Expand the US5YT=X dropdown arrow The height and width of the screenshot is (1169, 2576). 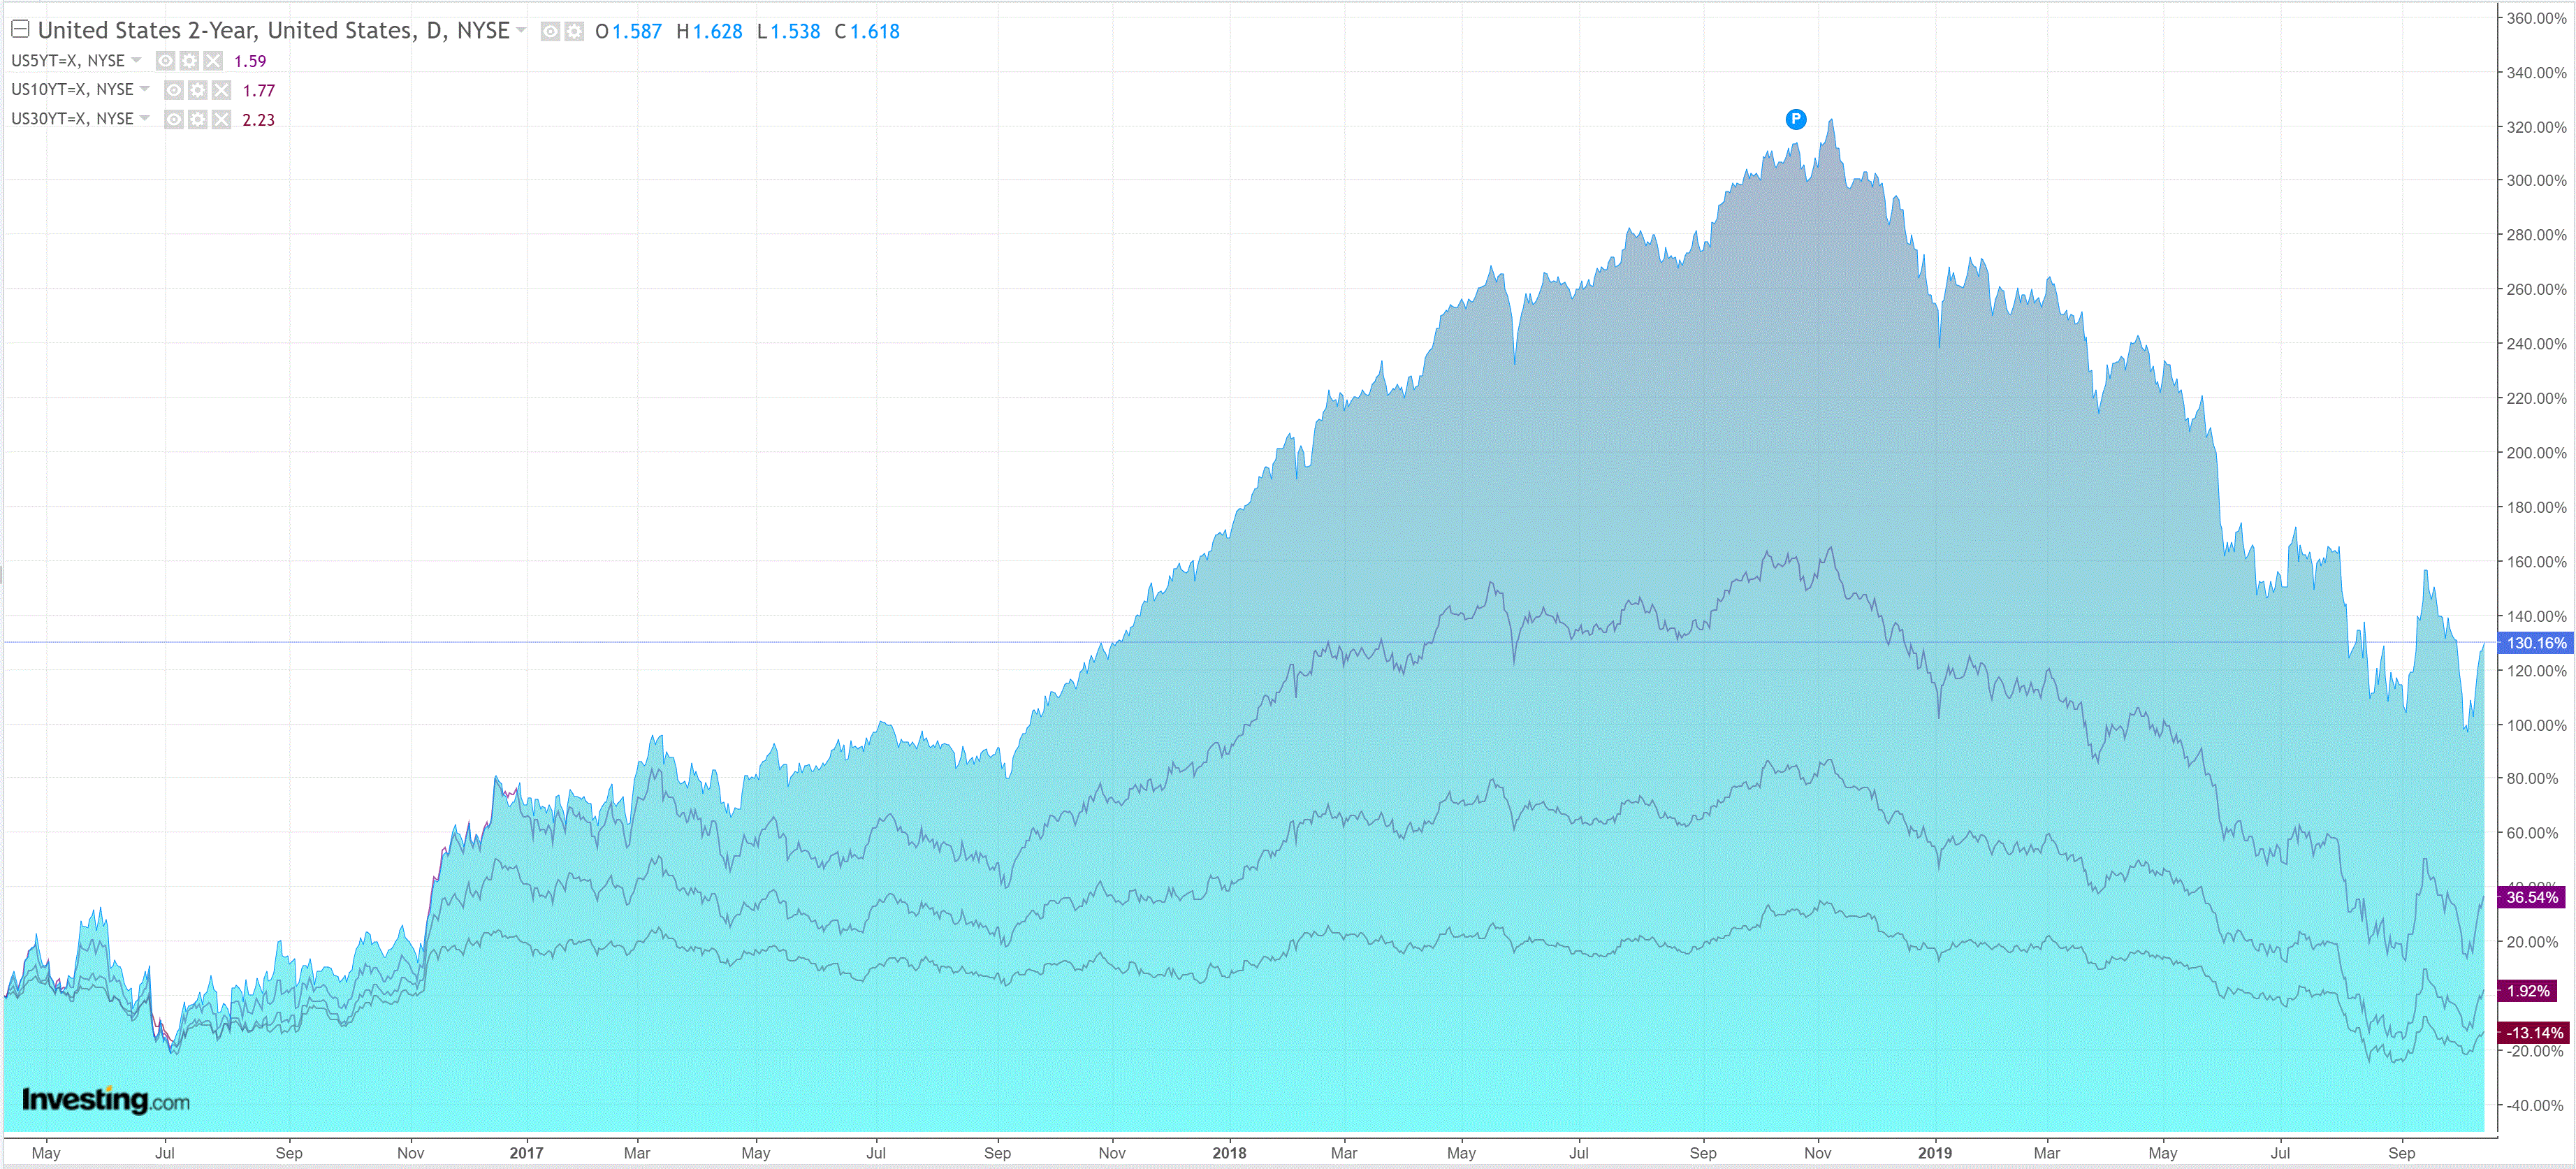[137, 60]
